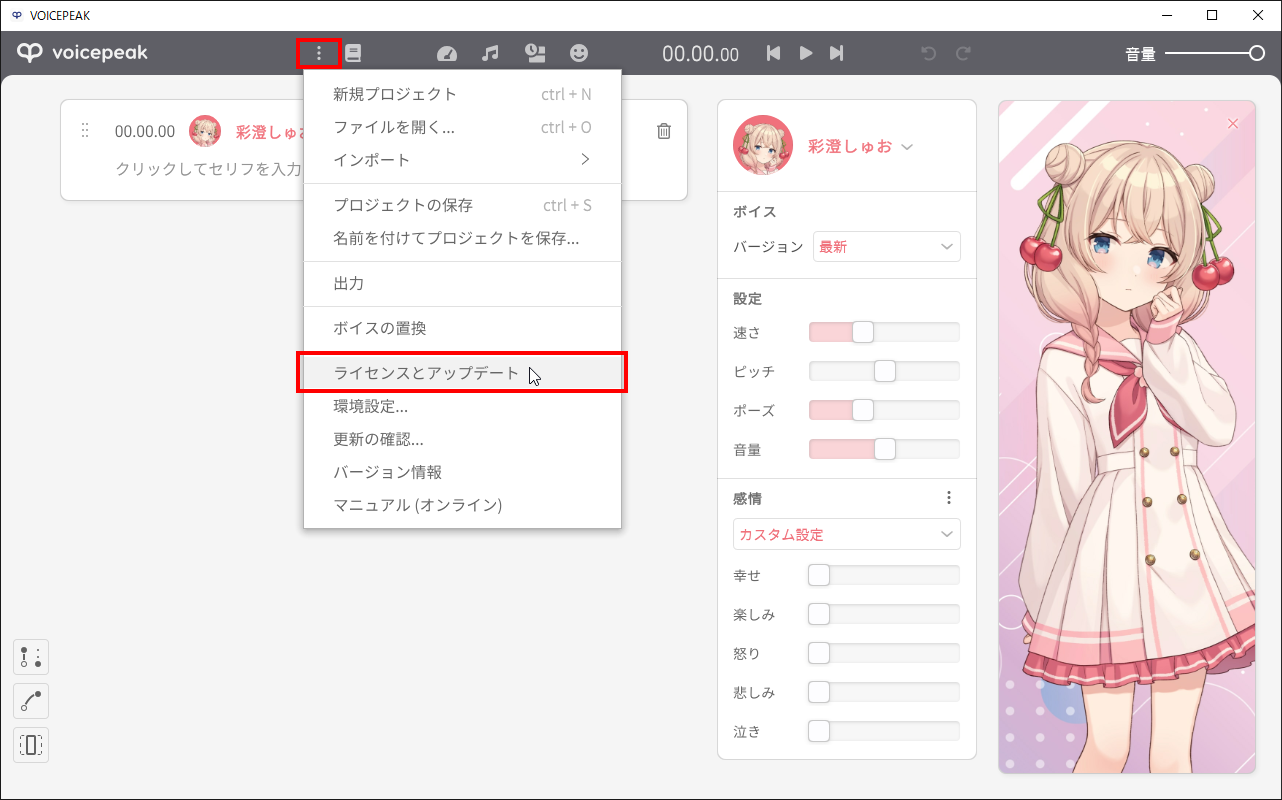Adjust the ピッチ slider
The height and width of the screenshot is (800, 1282).
(884, 371)
